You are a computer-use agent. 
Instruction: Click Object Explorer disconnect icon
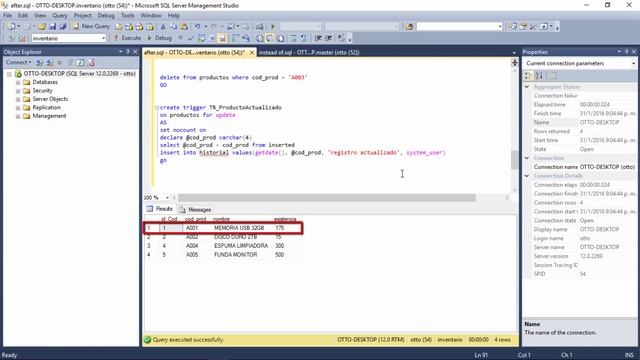coord(50,62)
